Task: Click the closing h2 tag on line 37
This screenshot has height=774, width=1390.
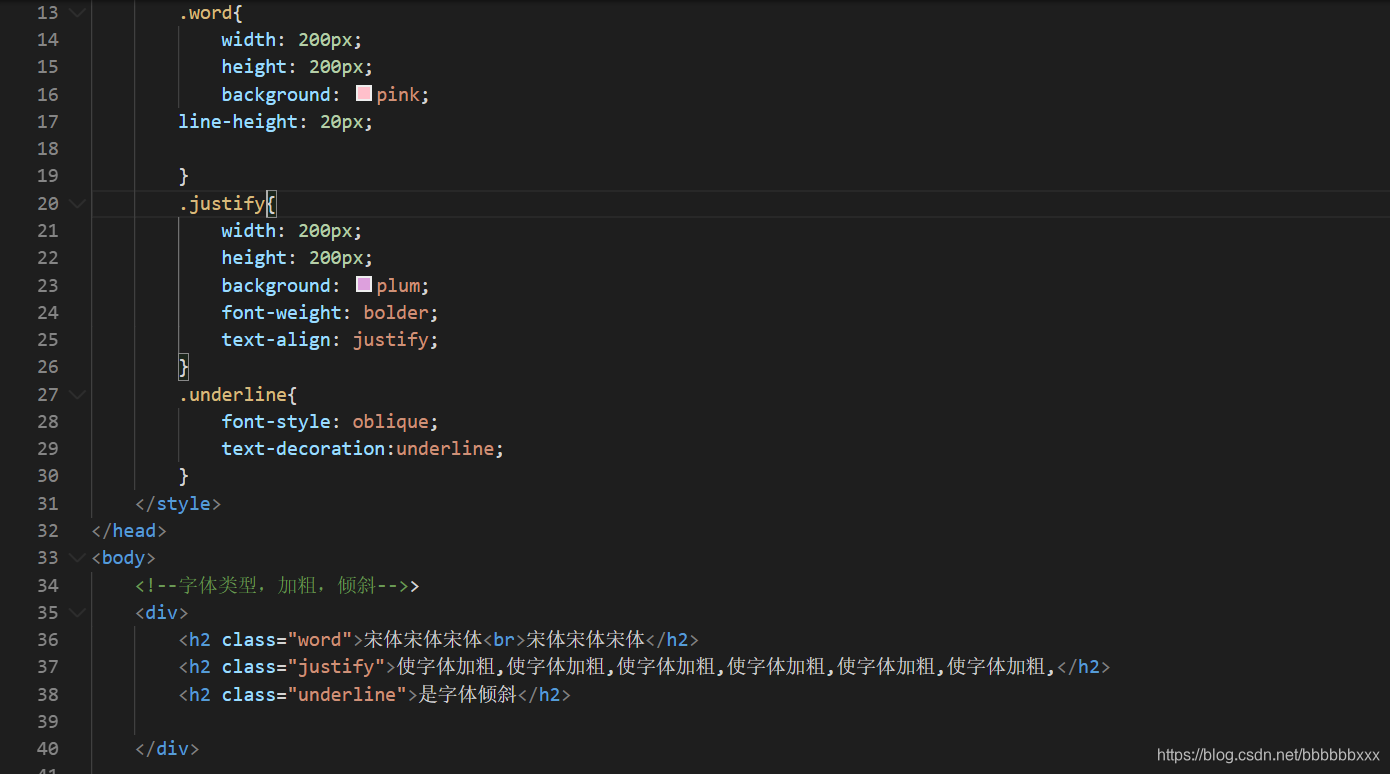Action: 1084,667
